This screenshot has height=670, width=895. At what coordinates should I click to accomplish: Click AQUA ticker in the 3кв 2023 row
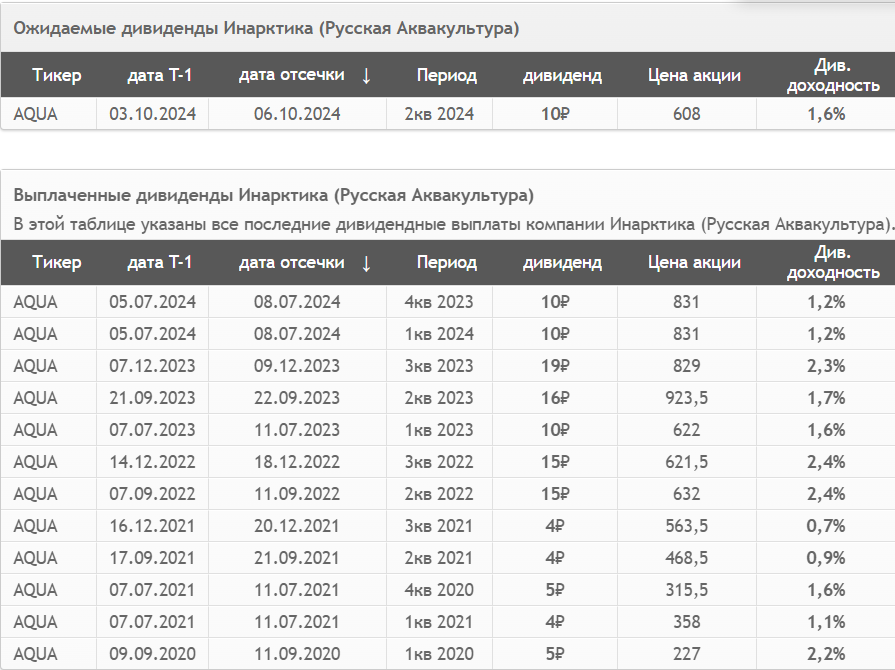tap(35, 366)
